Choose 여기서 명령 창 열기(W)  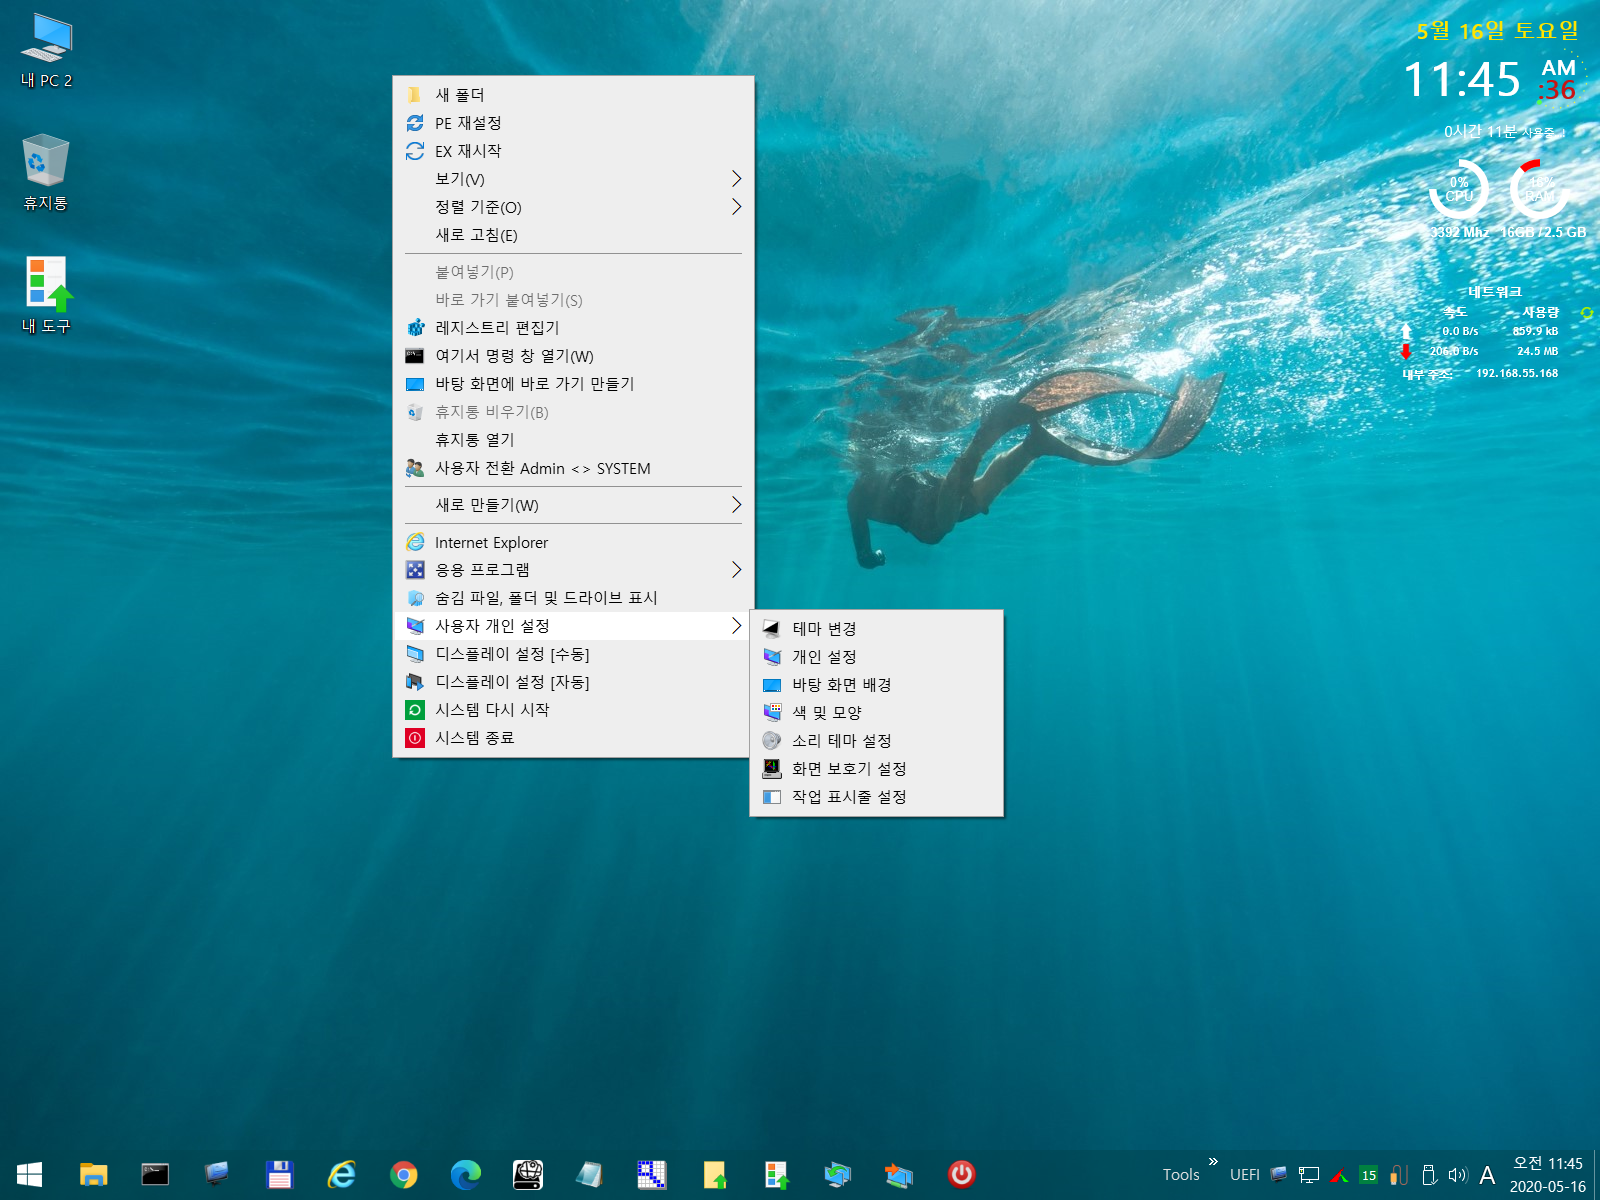click(573, 356)
